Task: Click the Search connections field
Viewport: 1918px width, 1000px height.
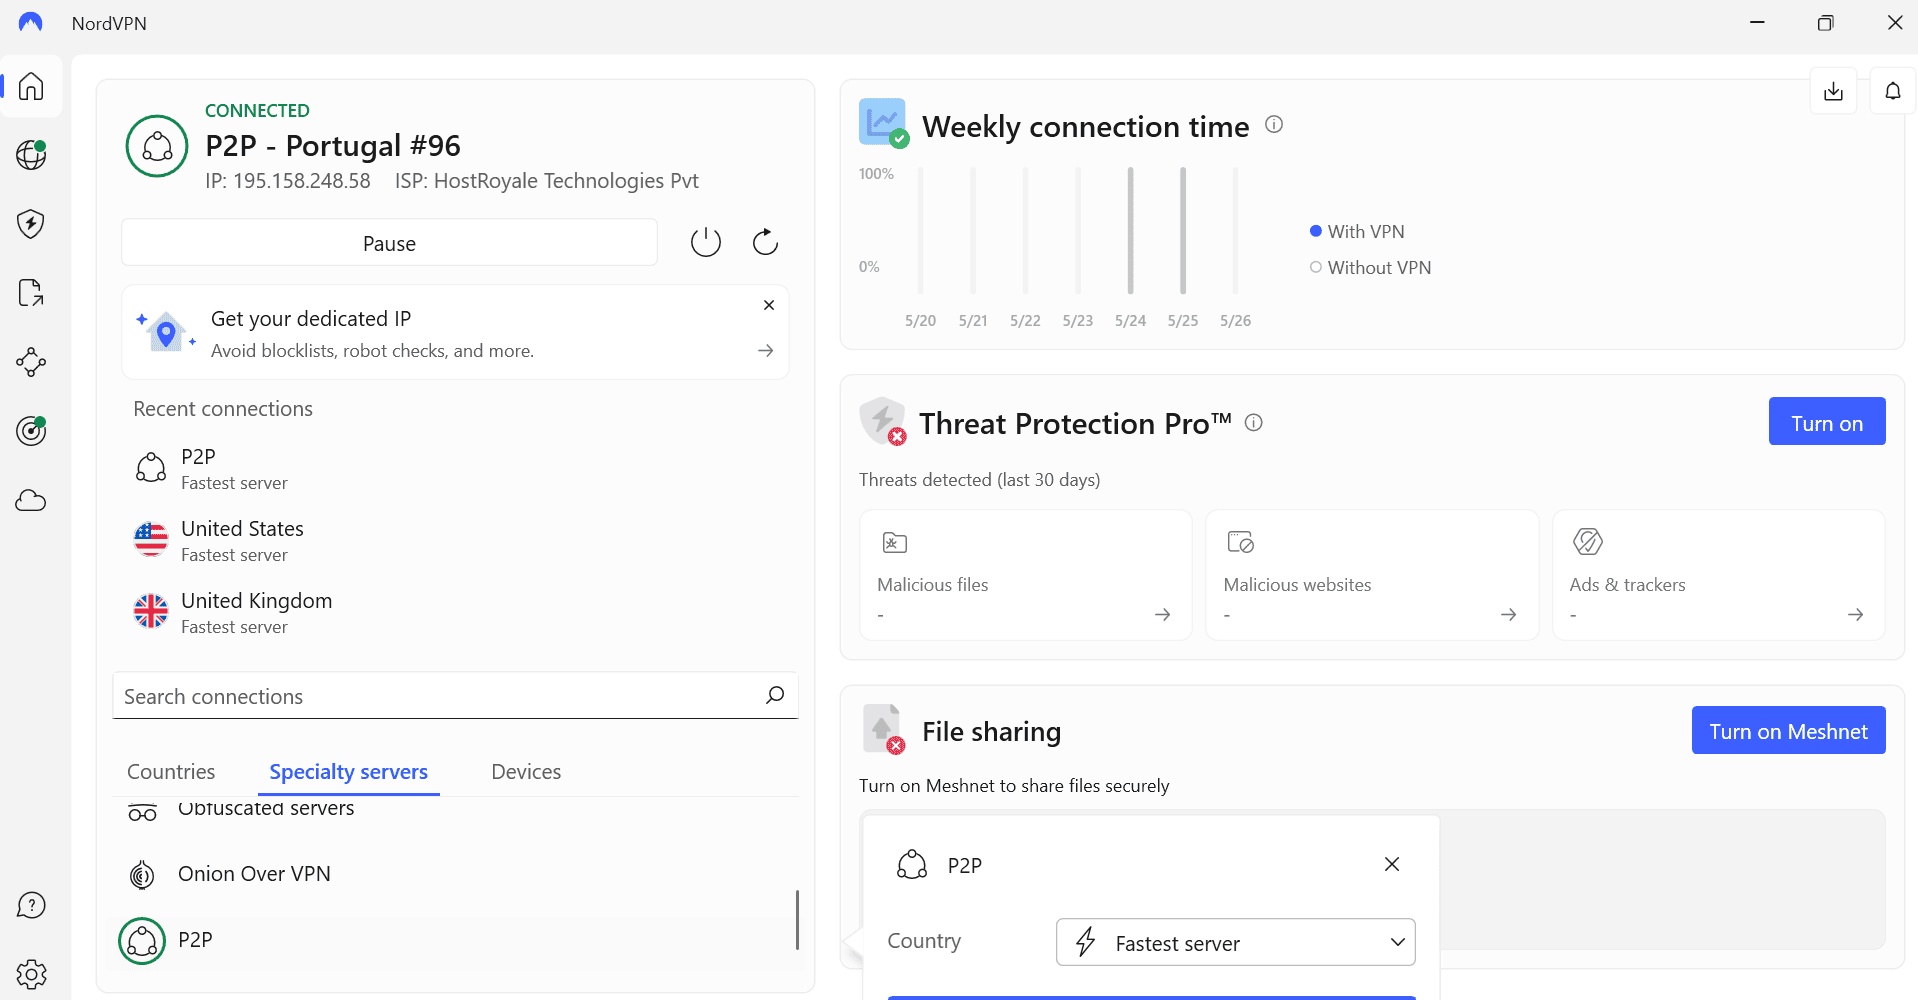Action: tap(455, 696)
